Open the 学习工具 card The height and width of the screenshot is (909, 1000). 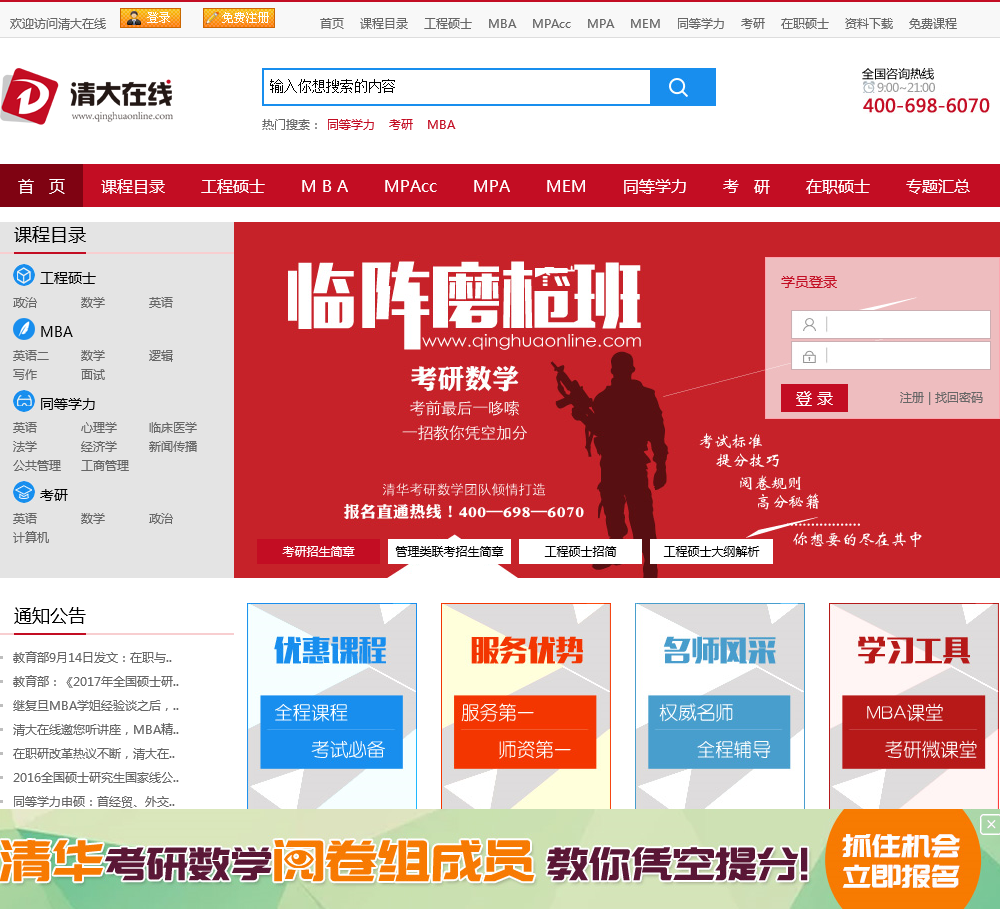[914, 706]
